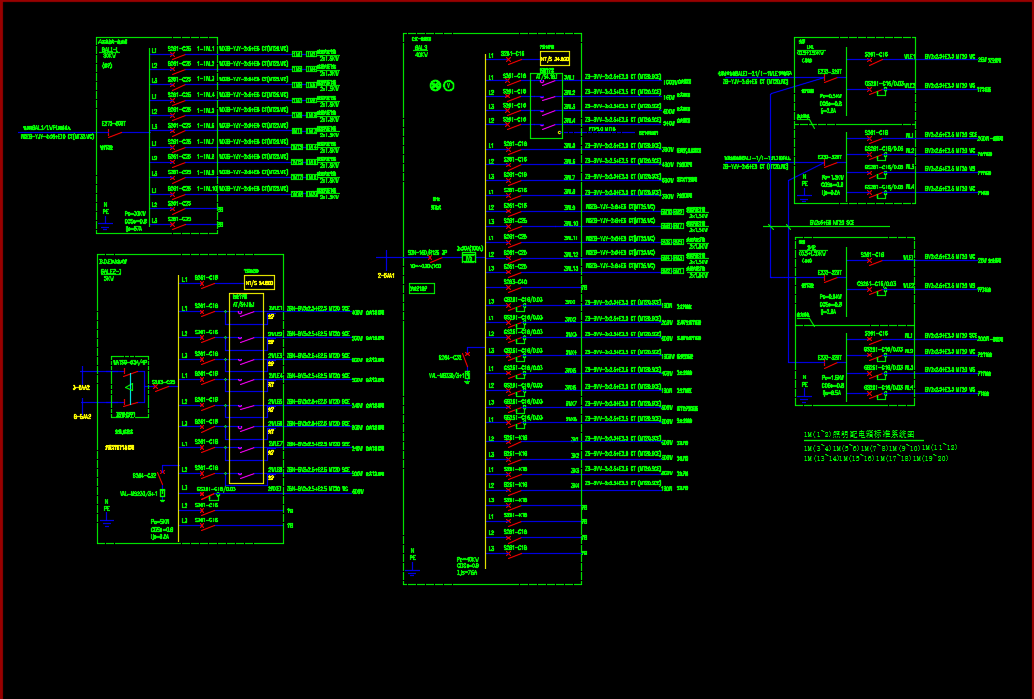The height and width of the screenshot is (699, 1034).
Task: Click the 1-1NL7 circuit label
Action: [206, 142]
